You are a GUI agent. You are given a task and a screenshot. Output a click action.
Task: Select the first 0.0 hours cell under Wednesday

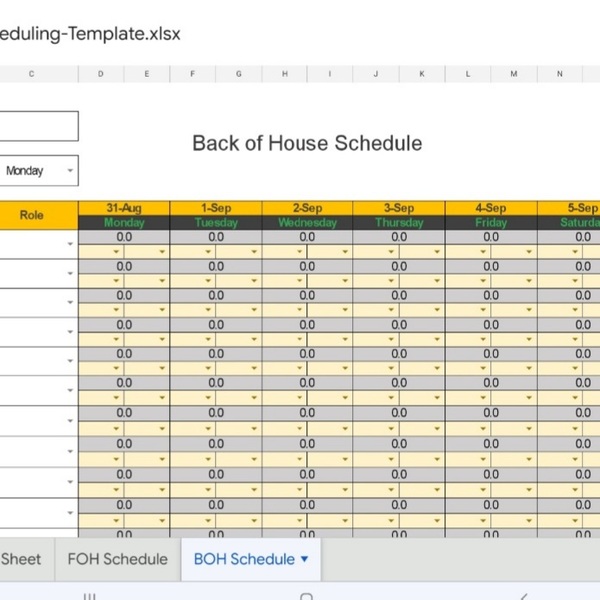(307, 237)
